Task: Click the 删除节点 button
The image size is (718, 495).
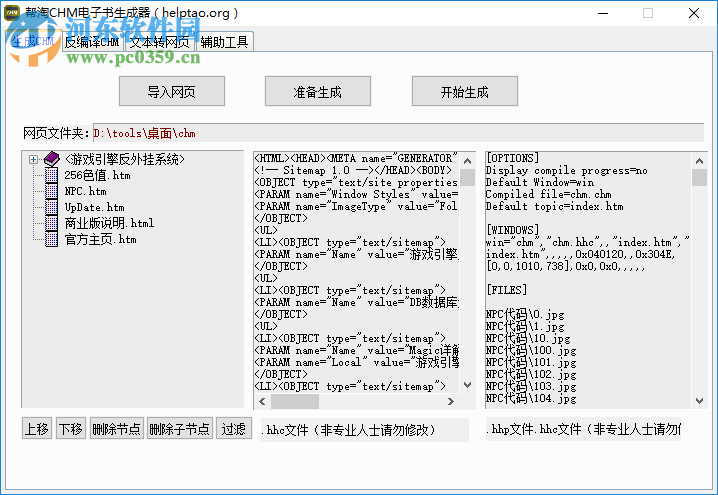Action: 117,429
